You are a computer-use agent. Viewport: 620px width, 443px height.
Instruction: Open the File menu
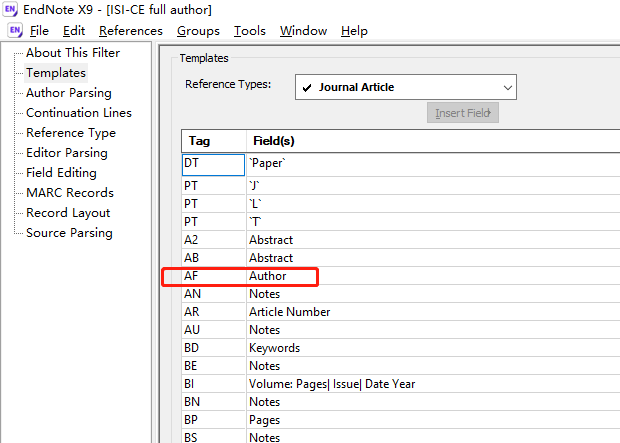click(39, 31)
